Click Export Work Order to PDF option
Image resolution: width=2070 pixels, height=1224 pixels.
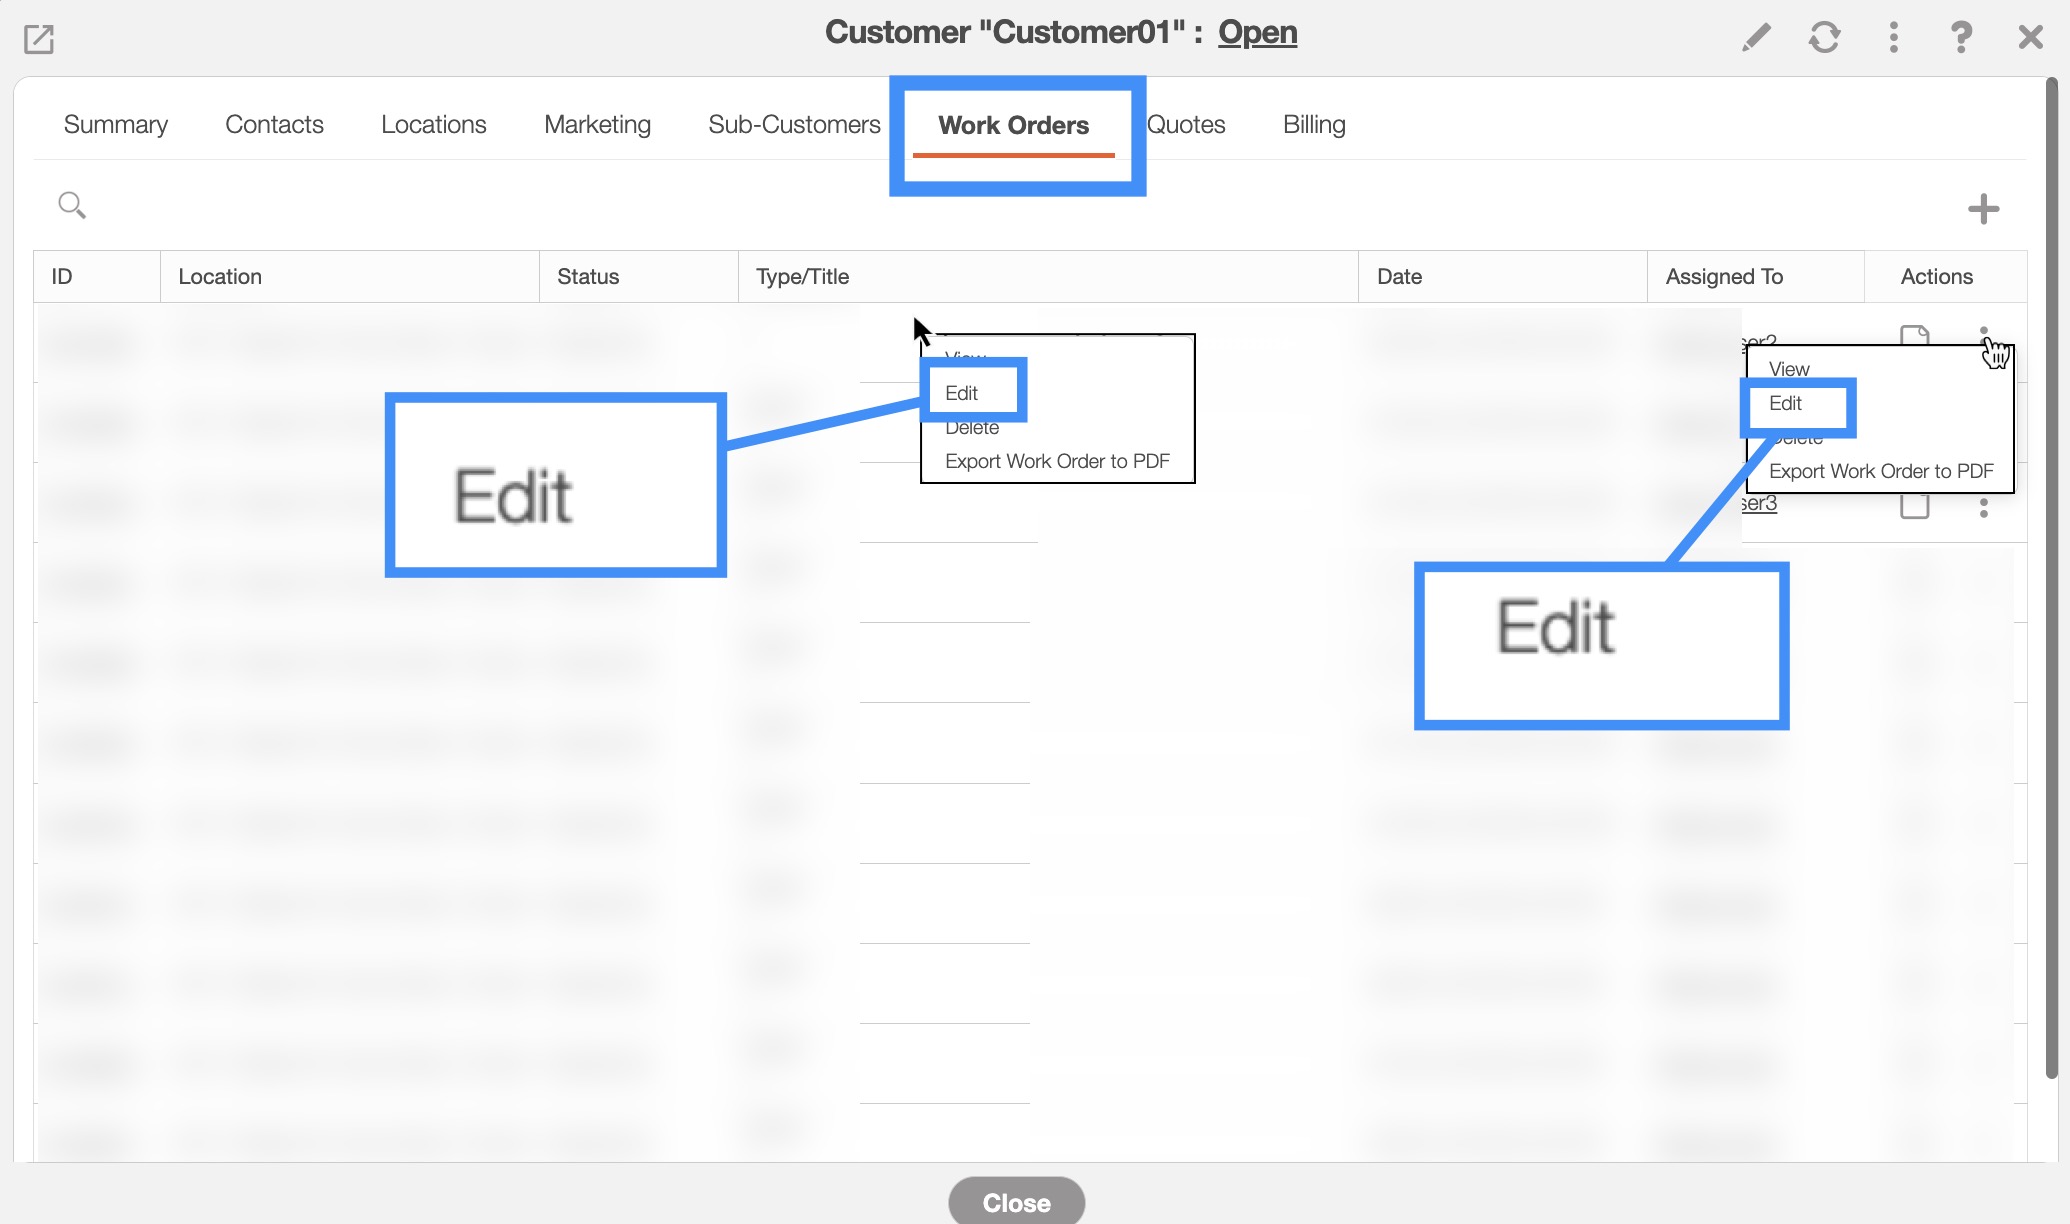(1881, 471)
